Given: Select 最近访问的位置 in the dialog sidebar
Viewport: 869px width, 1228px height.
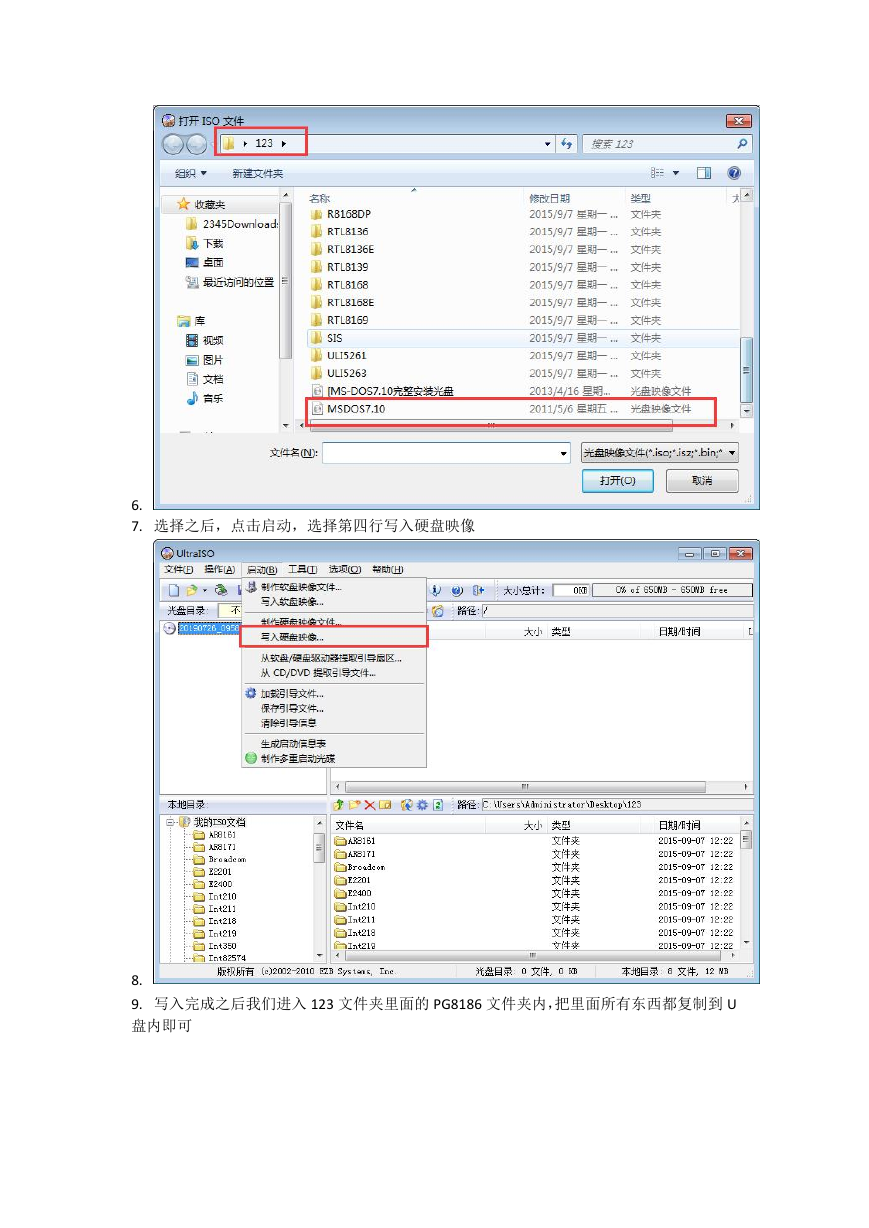Looking at the screenshot, I should pos(229,283).
